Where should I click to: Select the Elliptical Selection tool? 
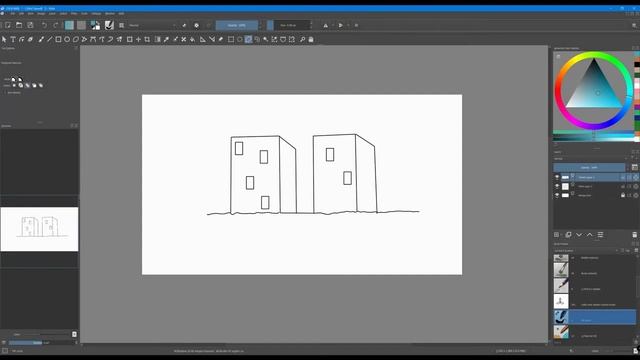(240, 39)
